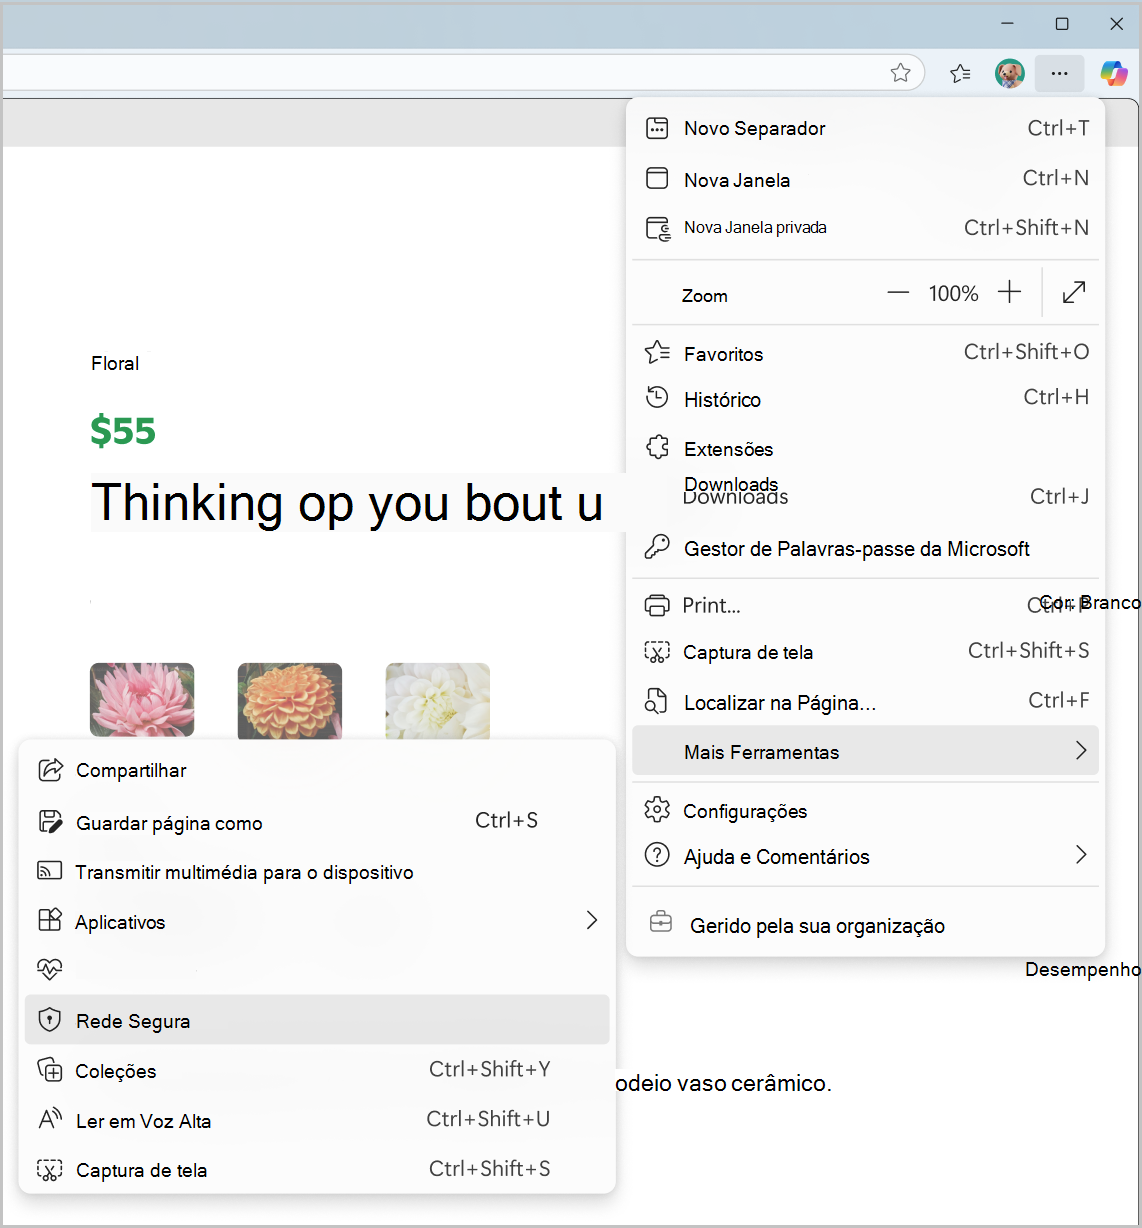Image resolution: width=1142 pixels, height=1228 pixels.
Task: Click the 100% zoom value
Action: (953, 293)
